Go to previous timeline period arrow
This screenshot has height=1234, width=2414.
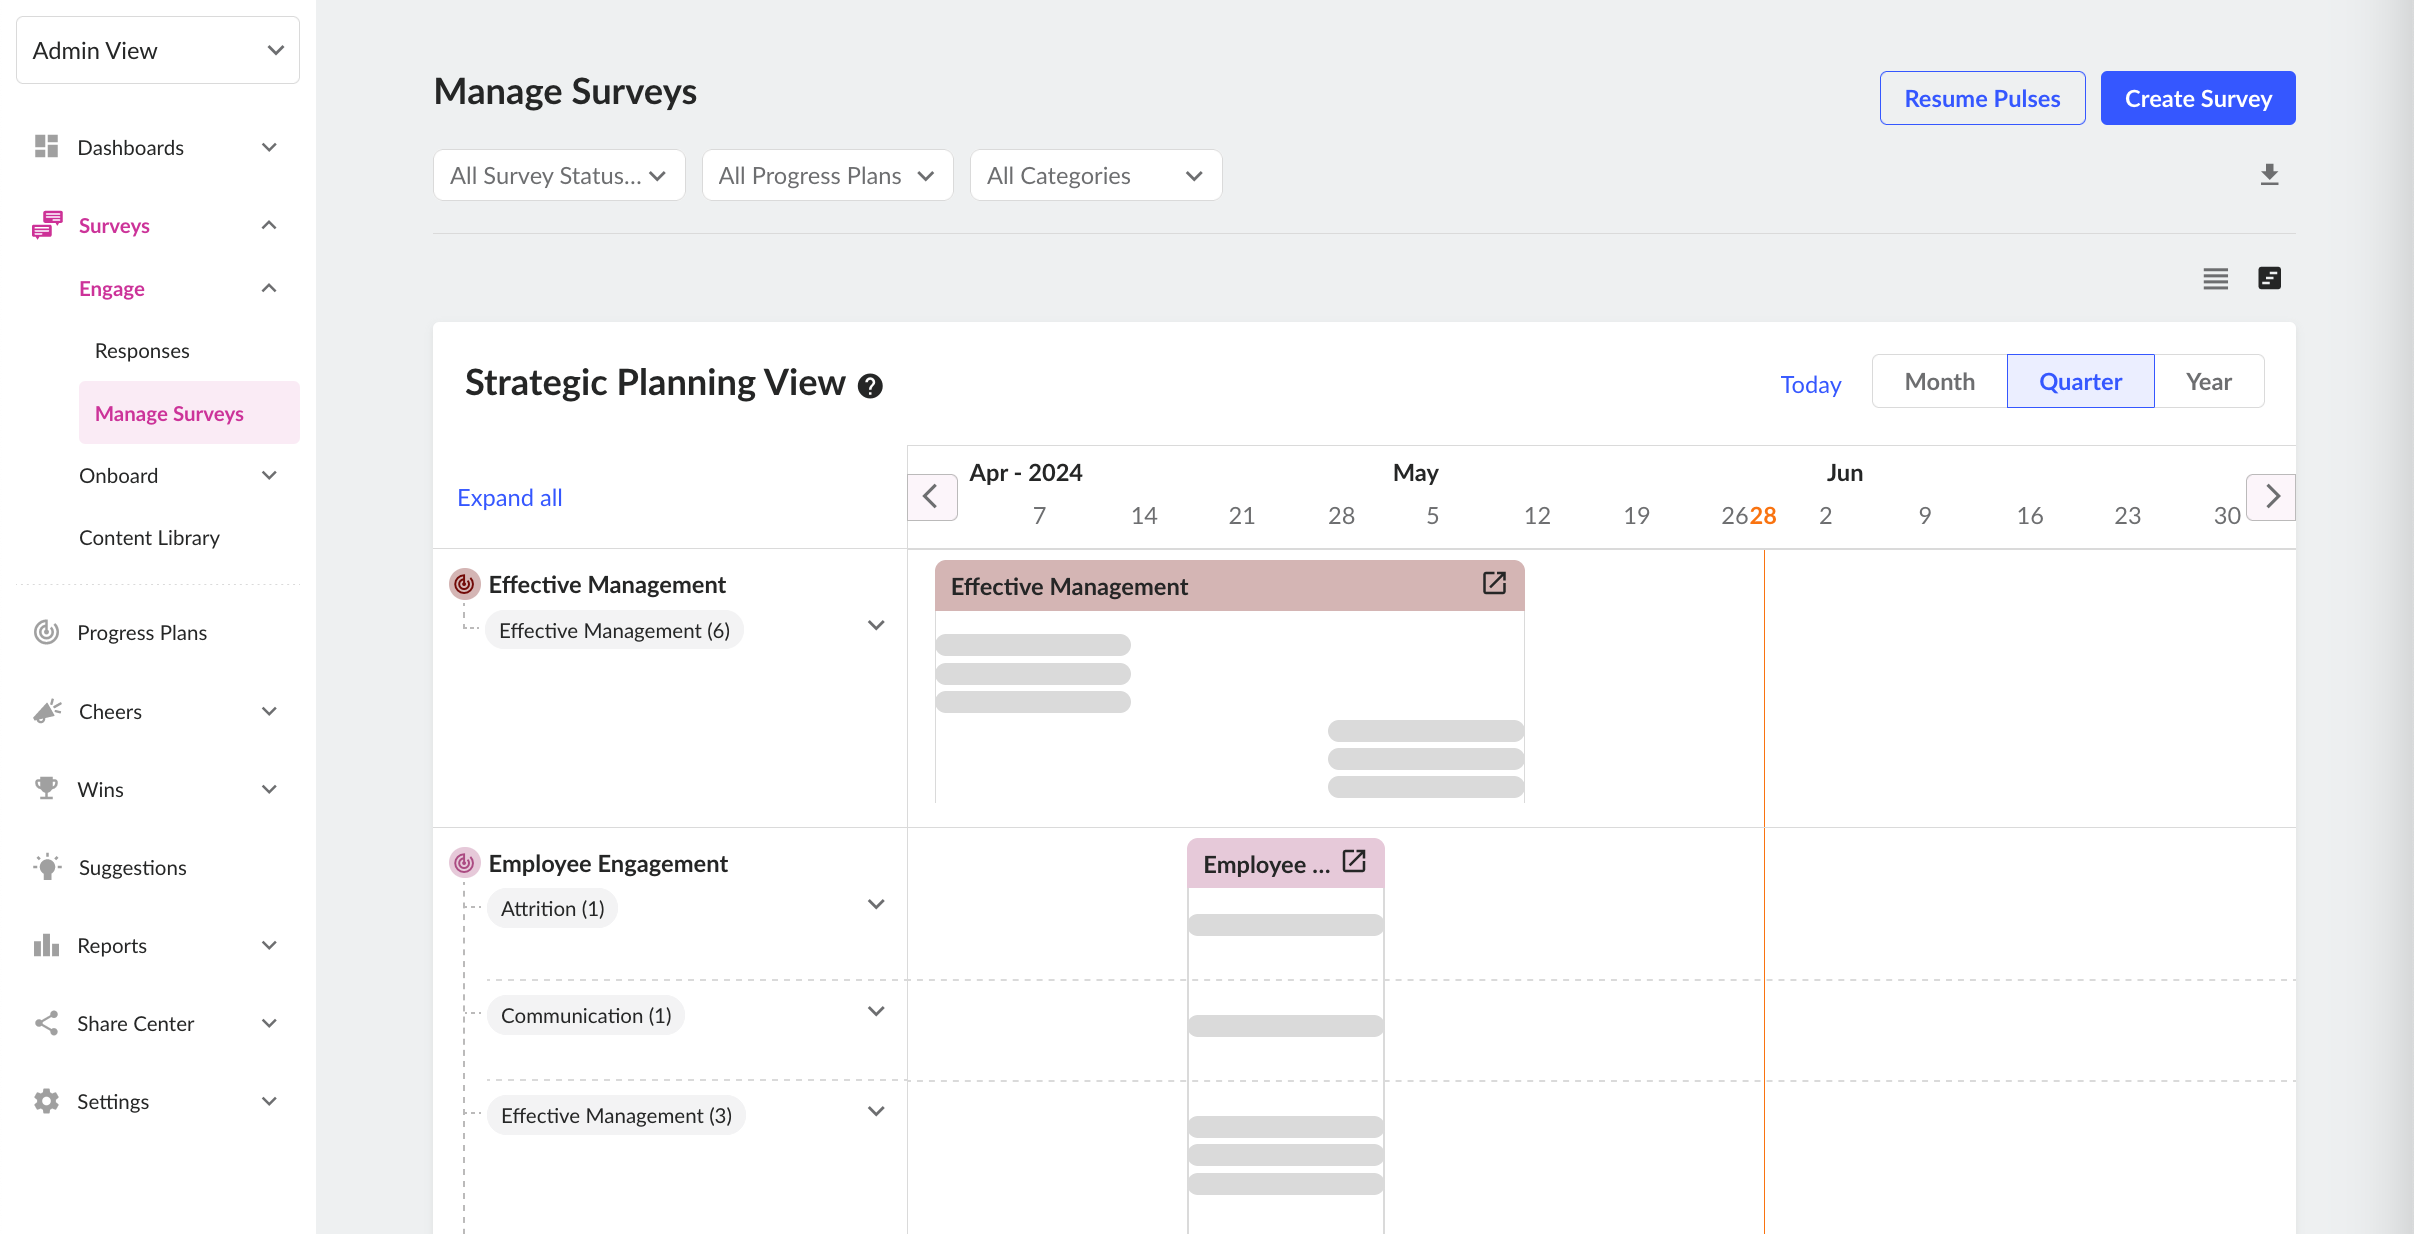[x=931, y=496]
